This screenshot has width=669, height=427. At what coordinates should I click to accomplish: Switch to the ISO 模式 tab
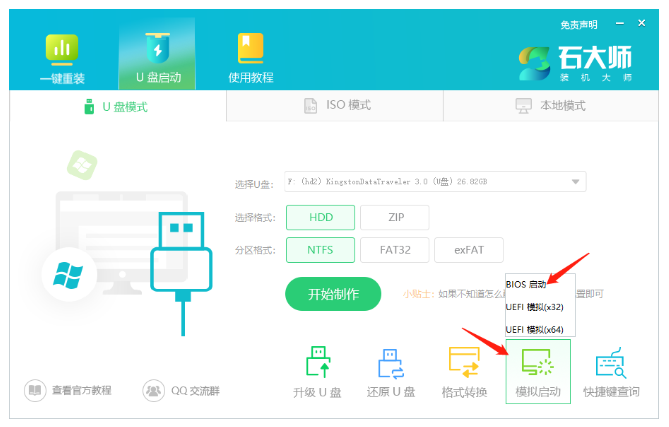[x=336, y=106]
